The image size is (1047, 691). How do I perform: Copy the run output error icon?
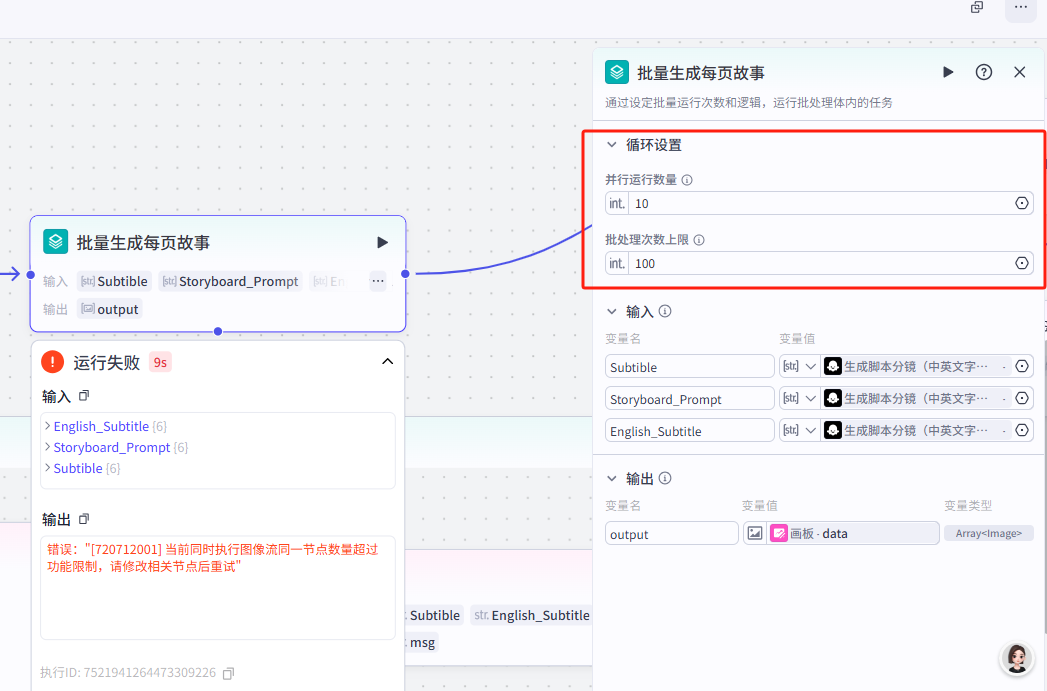[84, 519]
